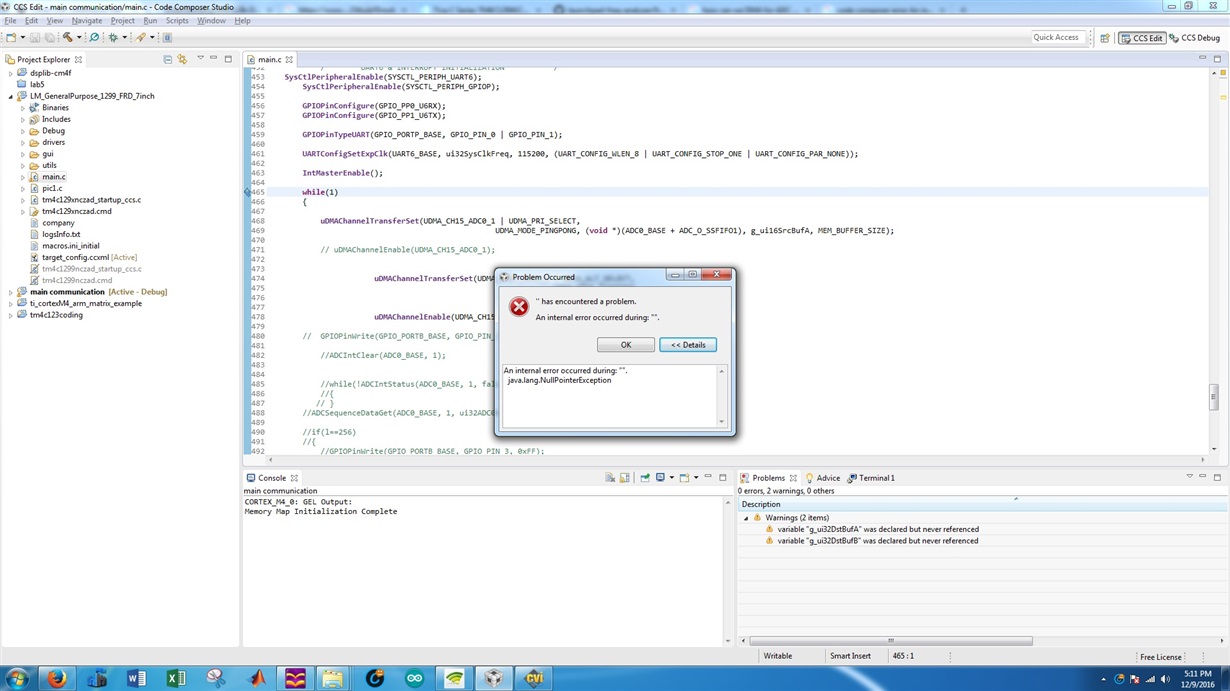This screenshot has height=691, width=1230.
Task: Select the CCS Edit perspective button
Action: (1142, 38)
